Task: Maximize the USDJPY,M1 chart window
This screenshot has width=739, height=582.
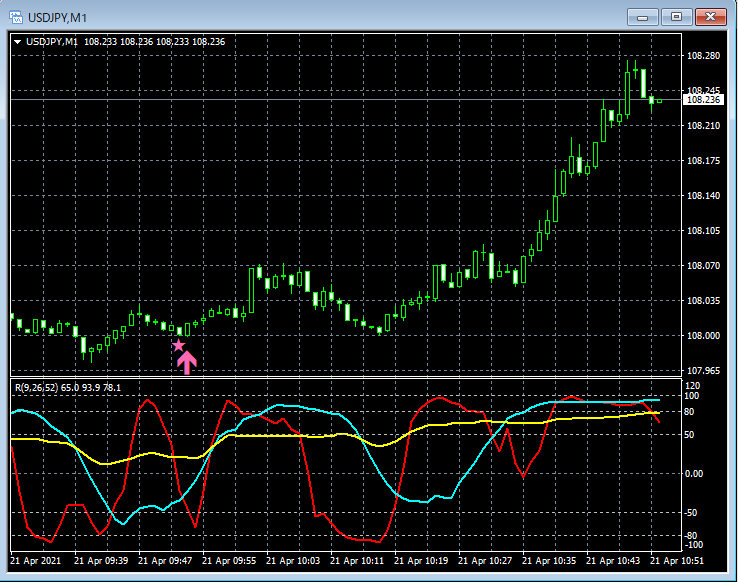Action: (x=676, y=17)
